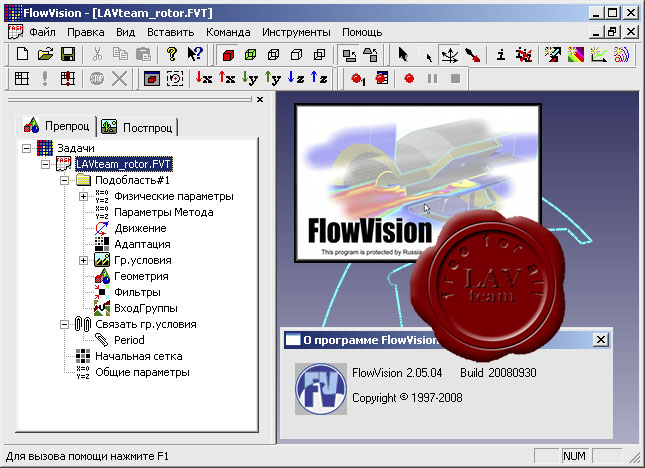The width and height of the screenshot is (645, 468).
Task: Open the Вставить menu
Action: 170,32
